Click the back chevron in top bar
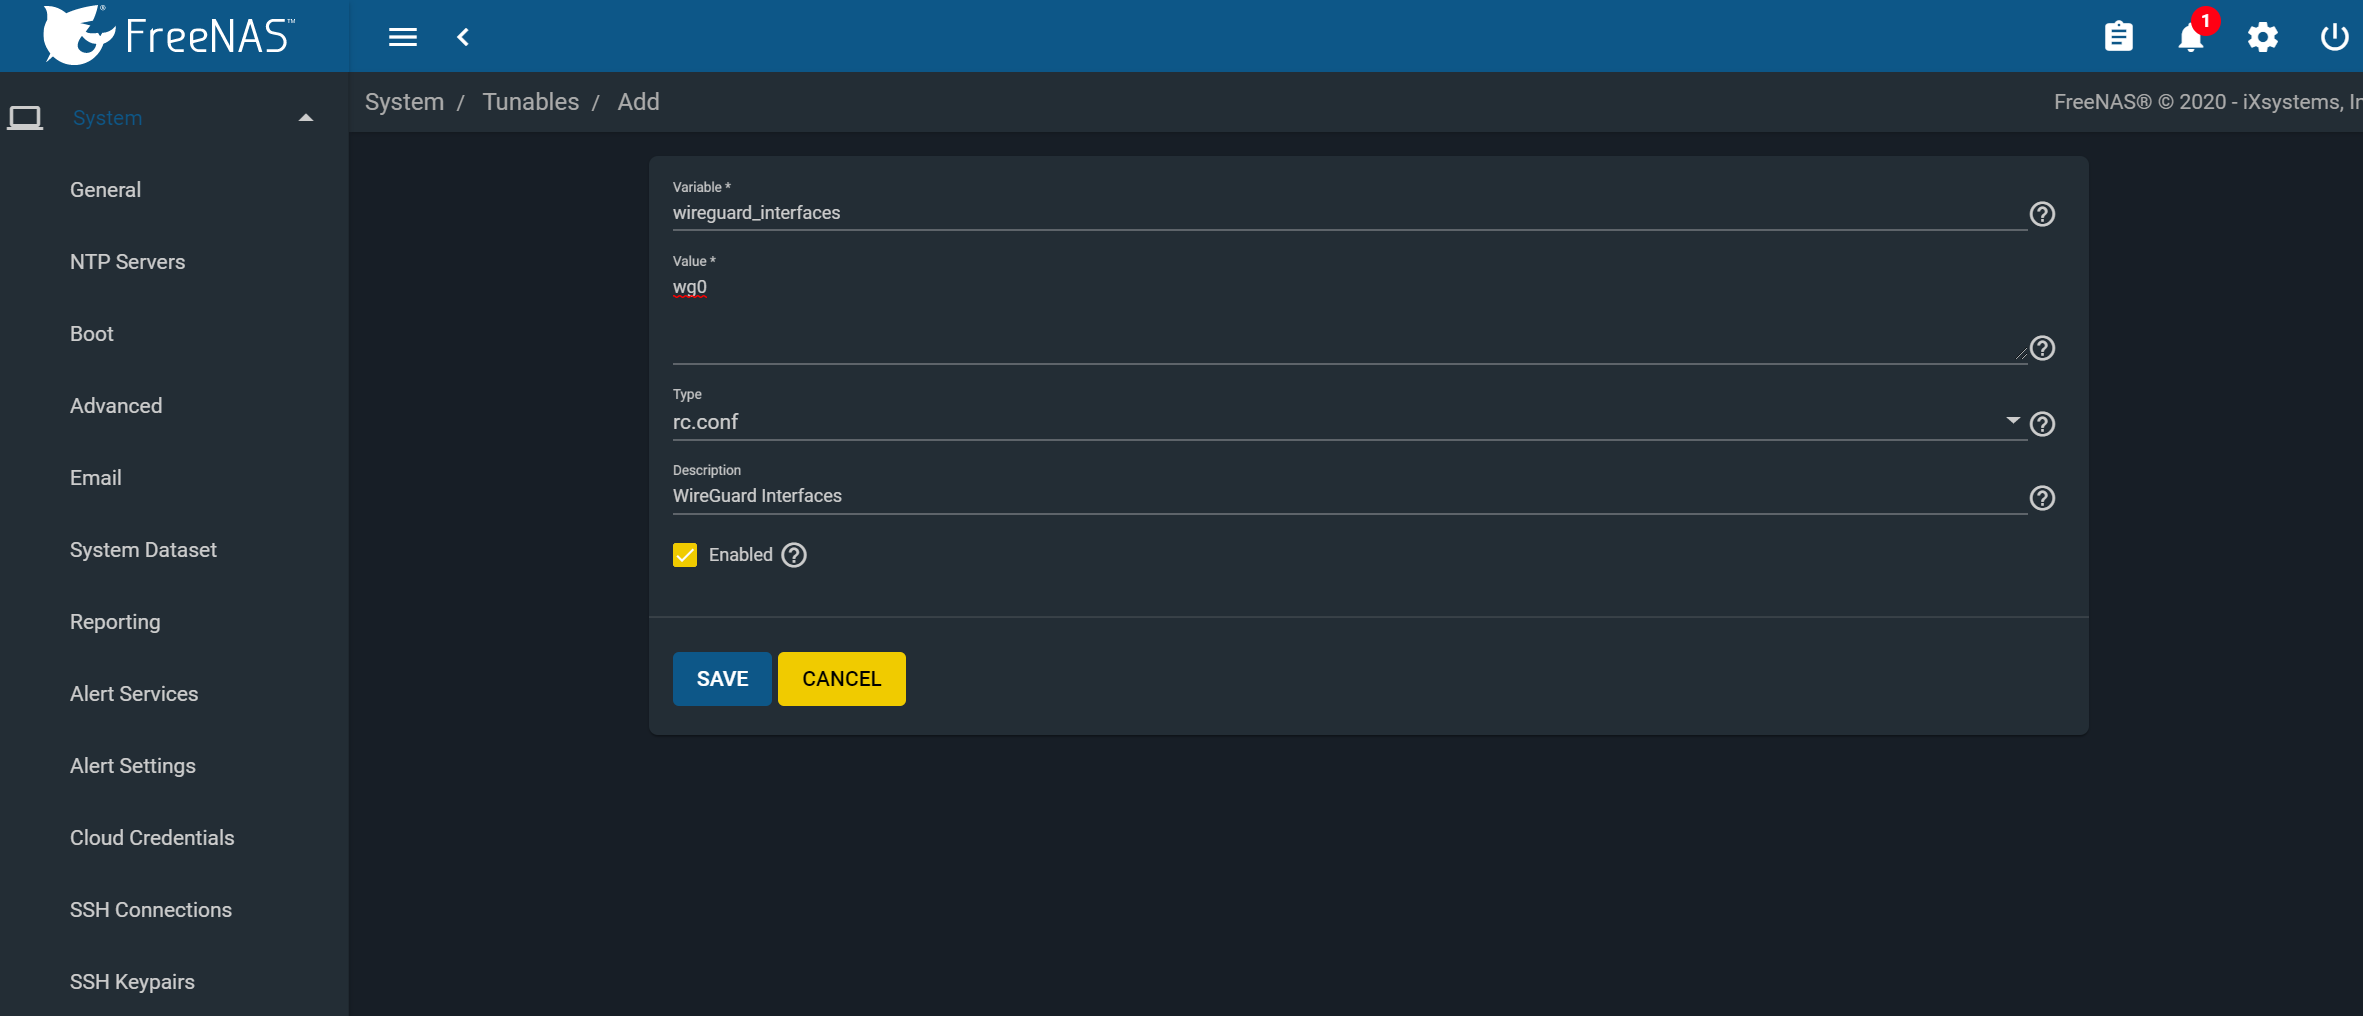 pos(463,37)
